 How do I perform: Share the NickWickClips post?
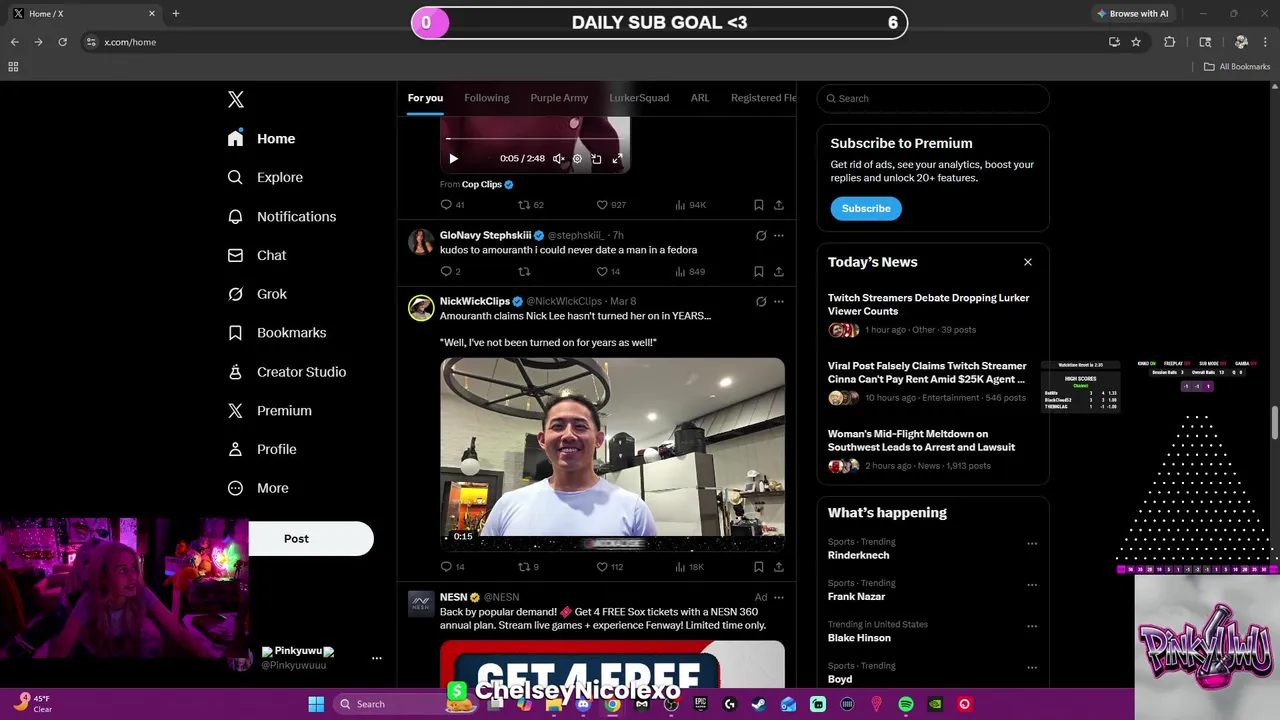(779, 567)
